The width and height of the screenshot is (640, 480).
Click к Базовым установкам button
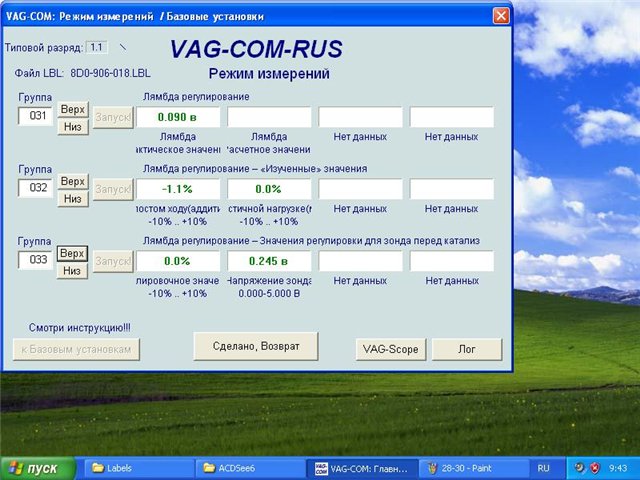(76, 349)
